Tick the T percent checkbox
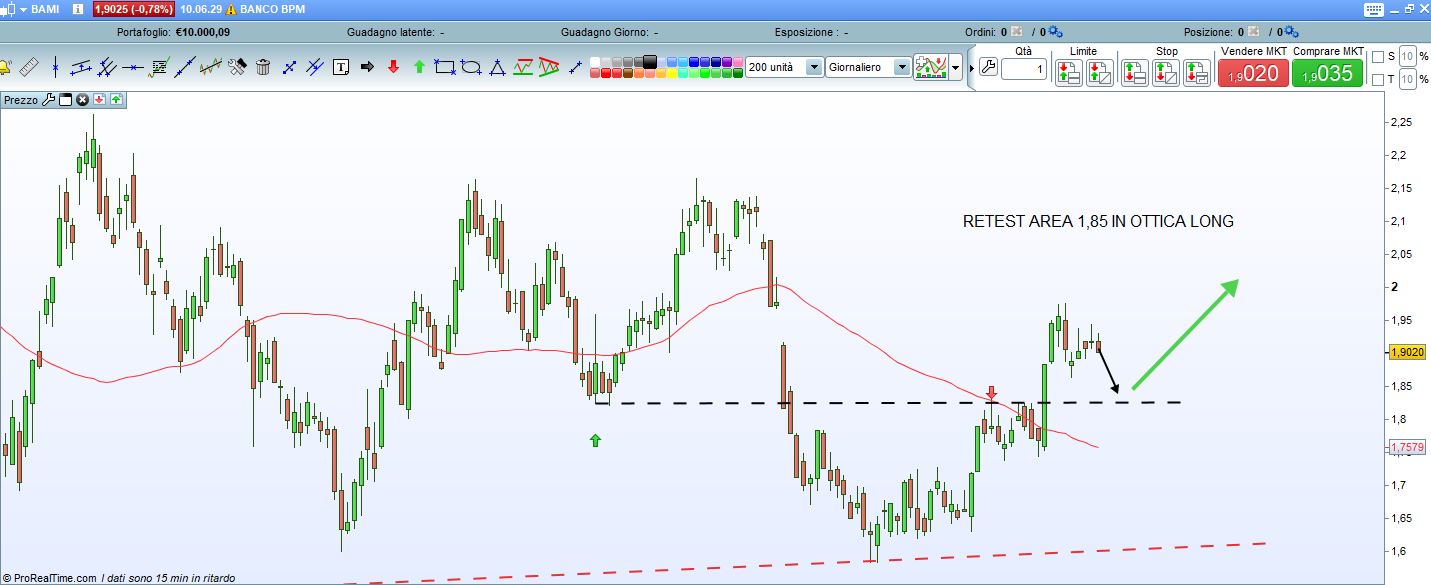The image size is (1431, 585). [1378, 79]
